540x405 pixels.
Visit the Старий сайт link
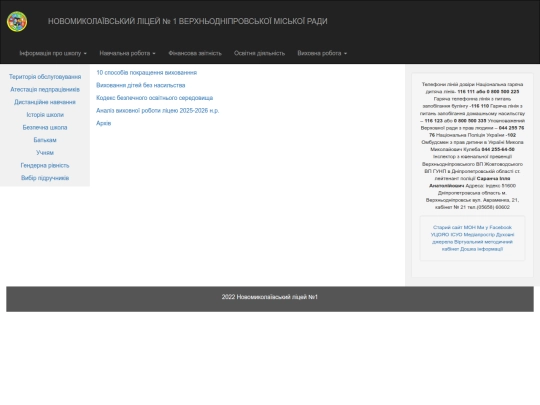coord(448,227)
